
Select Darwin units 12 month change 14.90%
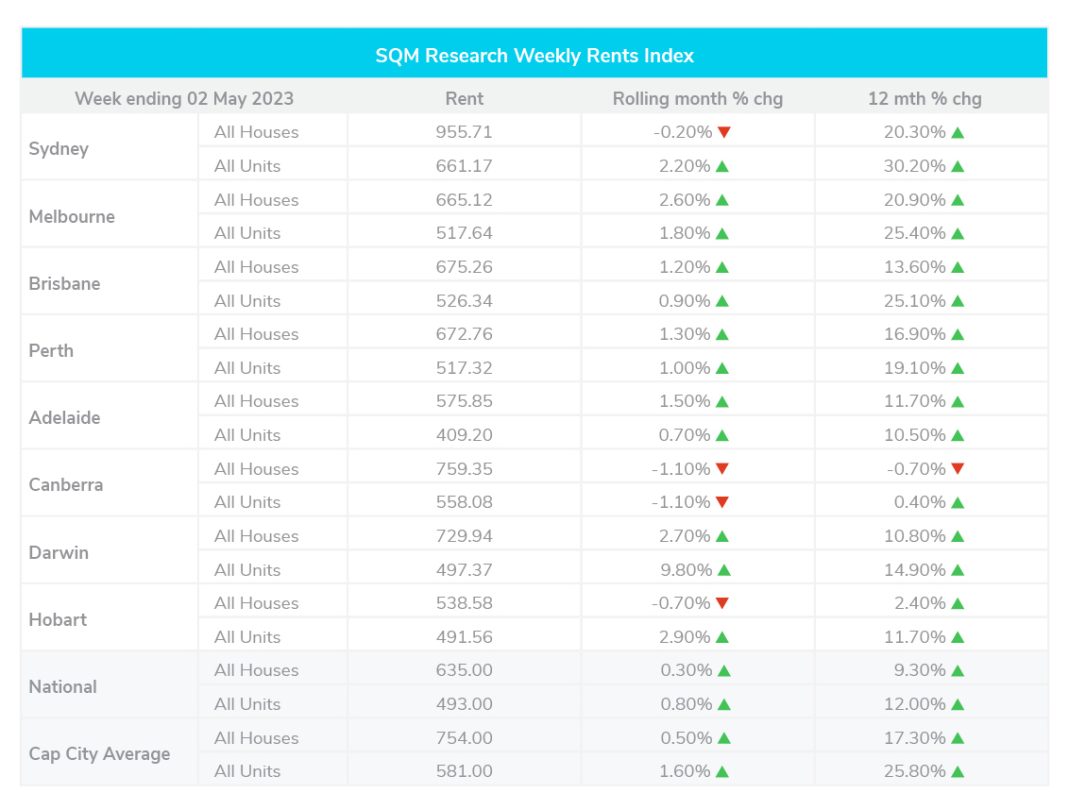pos(914,569)
